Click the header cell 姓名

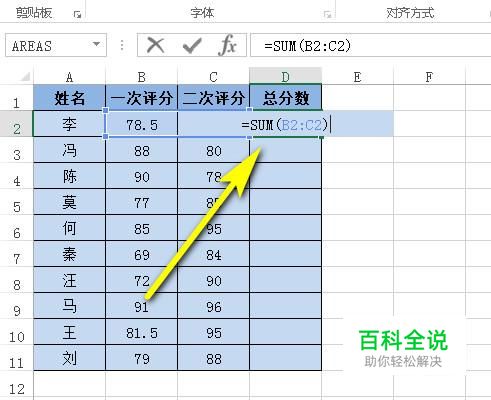tap(69, 98)
